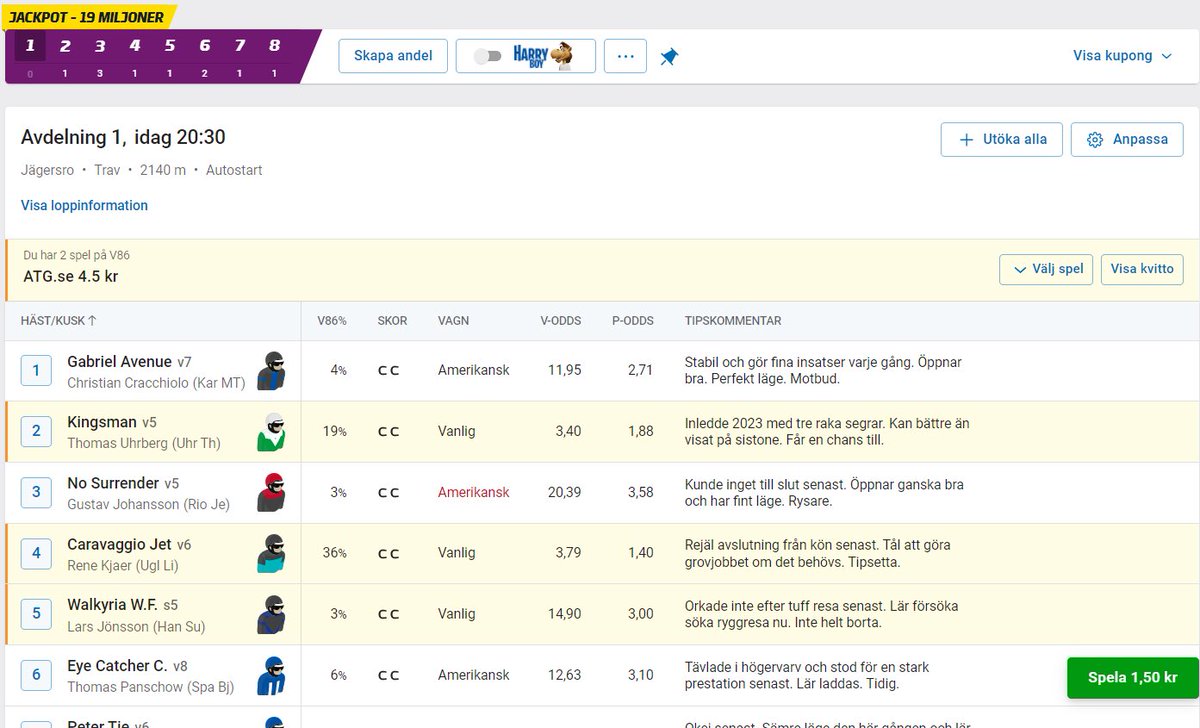The image size is (1200, 728).
Task: Deselect horse number 4 Caravaggio Jet checkbox
Action: [36, 554]
